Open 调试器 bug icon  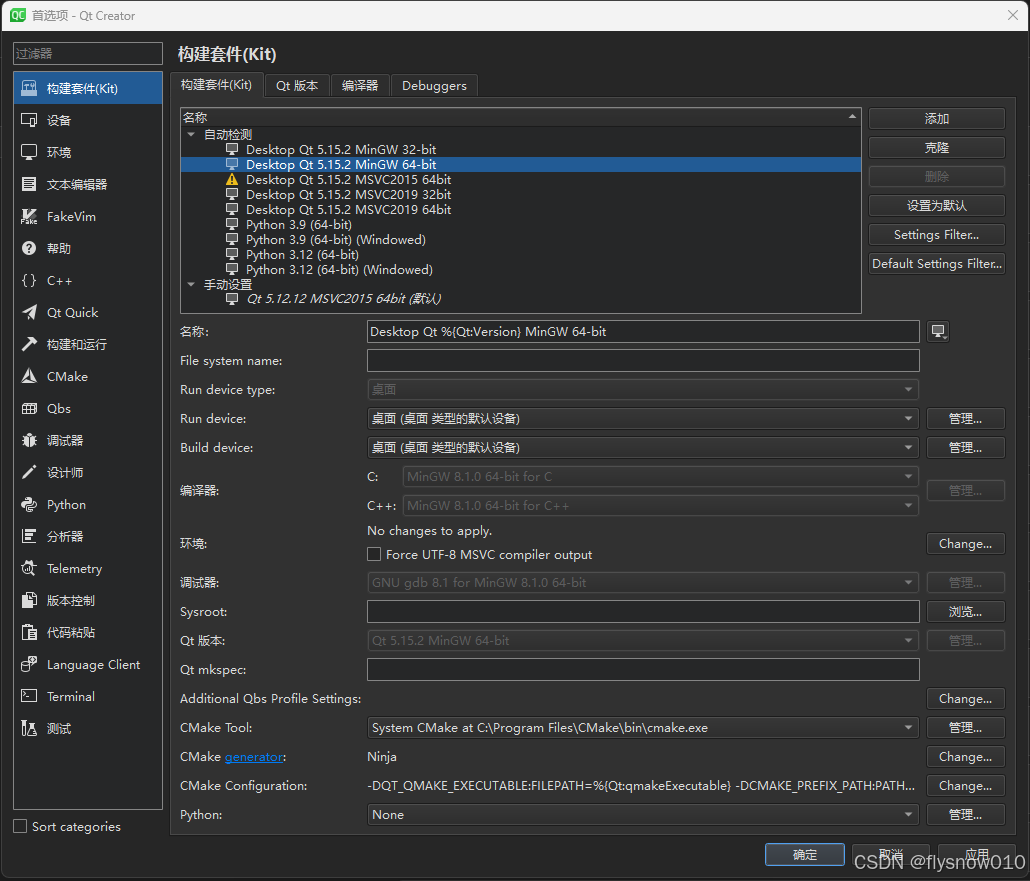tap(29, 441)
